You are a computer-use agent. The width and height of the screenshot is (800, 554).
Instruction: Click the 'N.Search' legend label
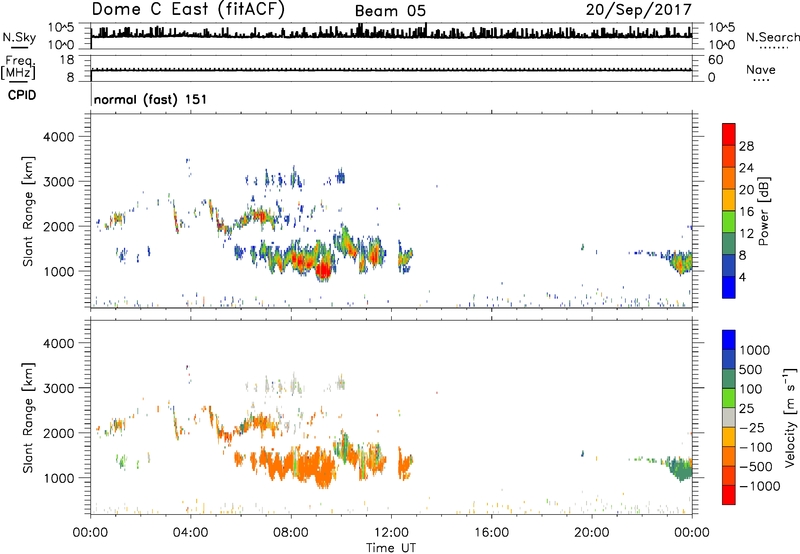[x=772, y=37]
